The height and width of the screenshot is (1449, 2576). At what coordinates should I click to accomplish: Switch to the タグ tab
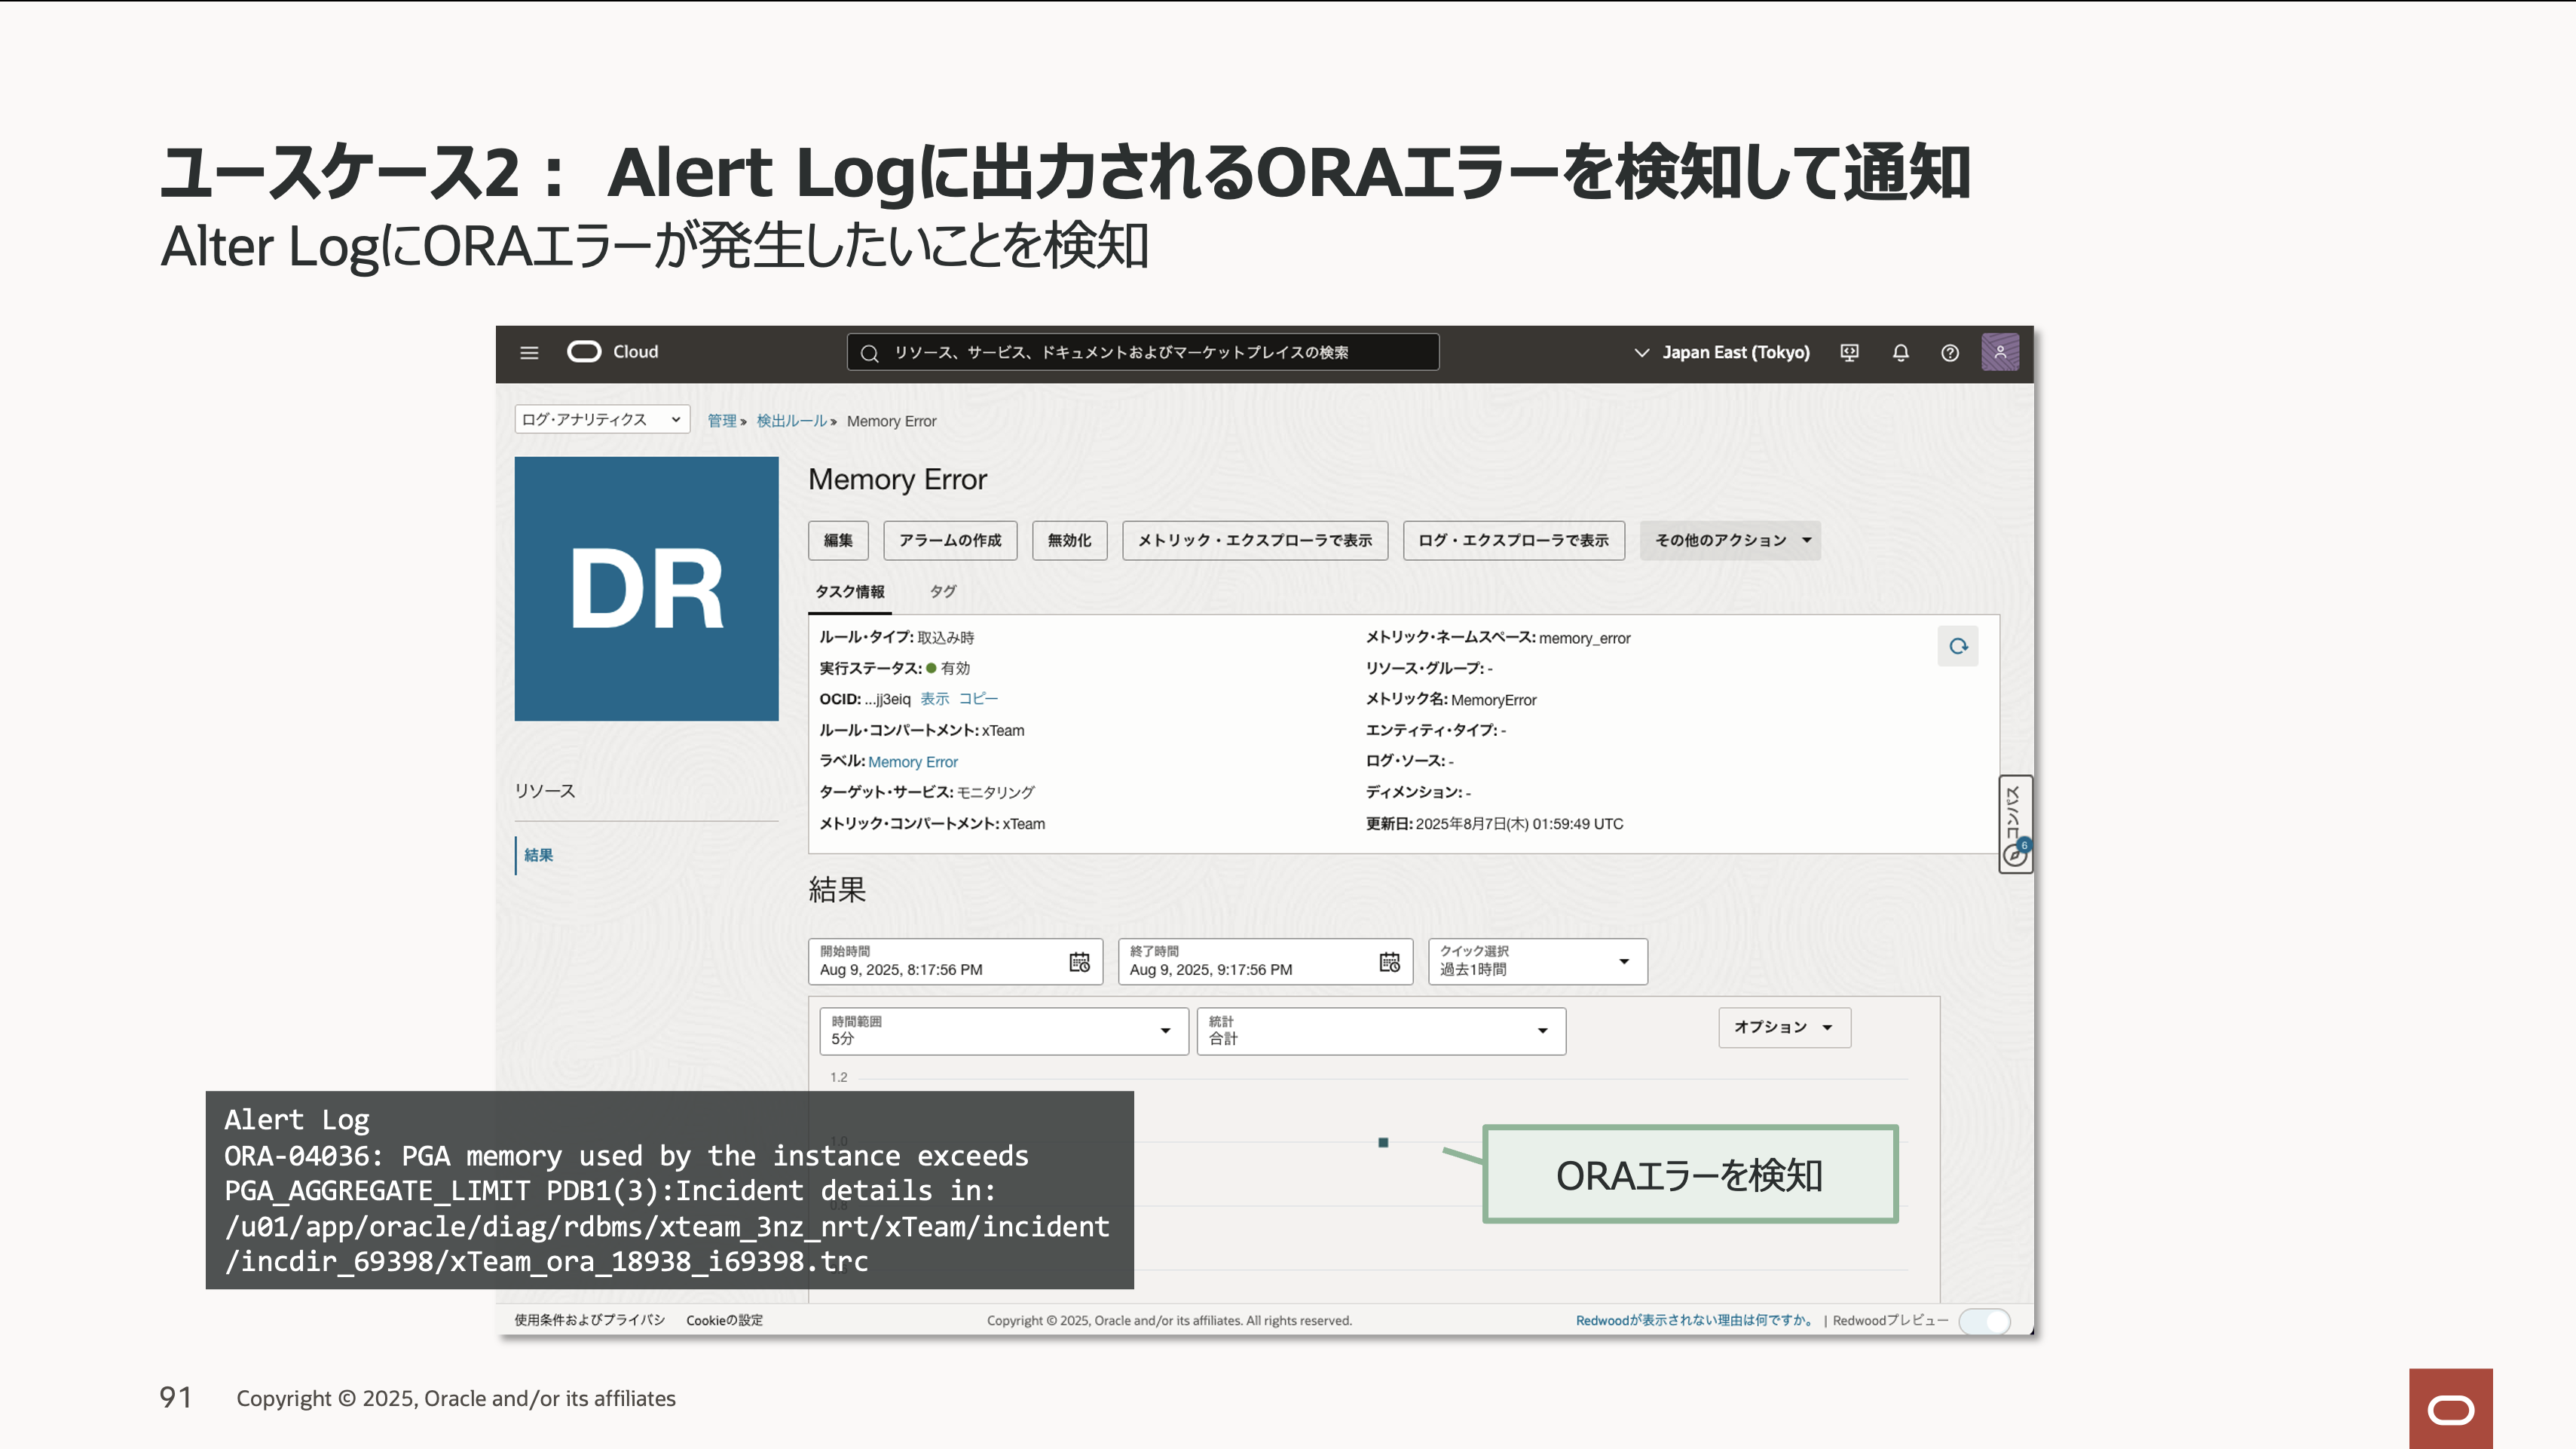[x=942, y=591]
